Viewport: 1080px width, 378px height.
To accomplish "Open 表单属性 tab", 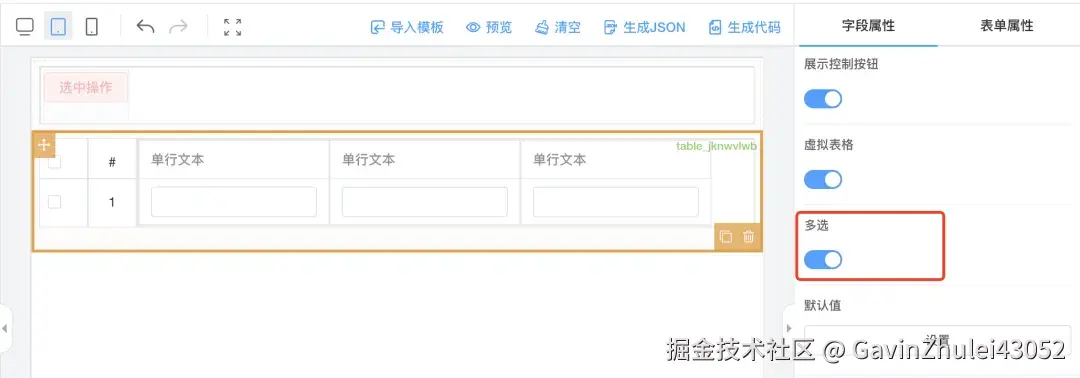I will 1006,26.
